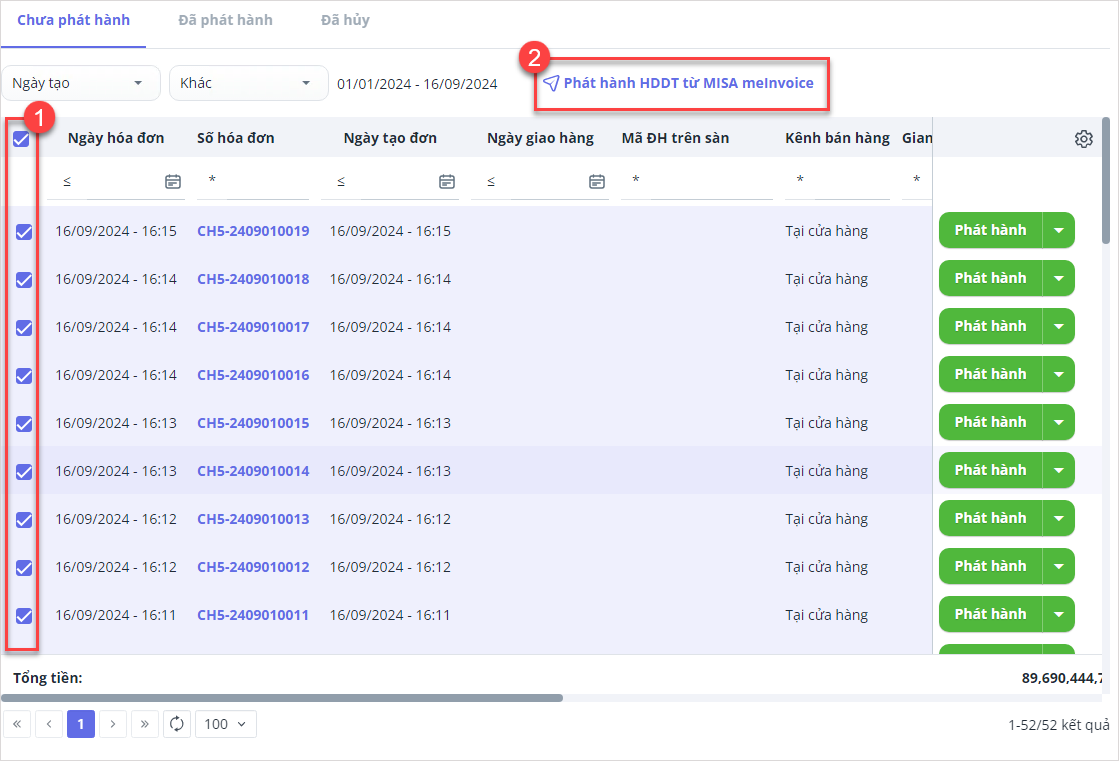Open calendar picker in Ngày hóa đơn filter
Image resolution: width=1119 pixels, height=761 pixels.
(173, 181)
